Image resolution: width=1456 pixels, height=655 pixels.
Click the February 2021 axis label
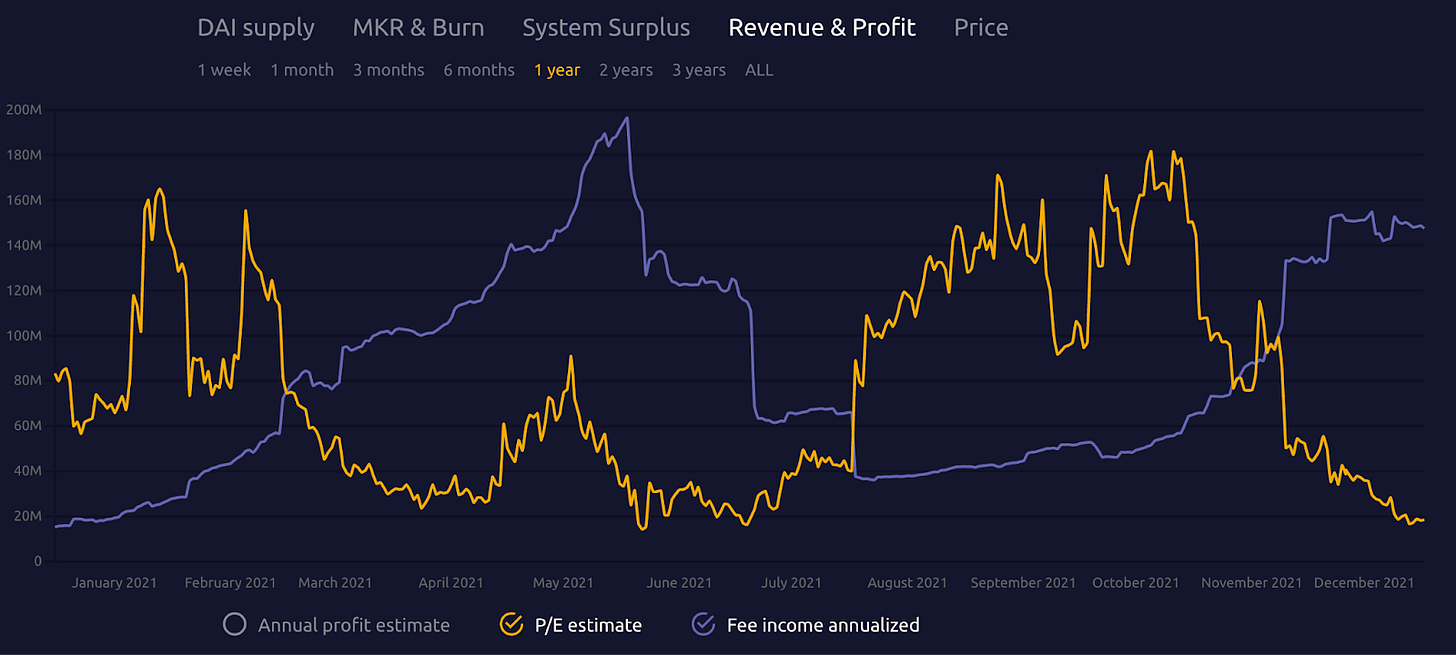232,583
